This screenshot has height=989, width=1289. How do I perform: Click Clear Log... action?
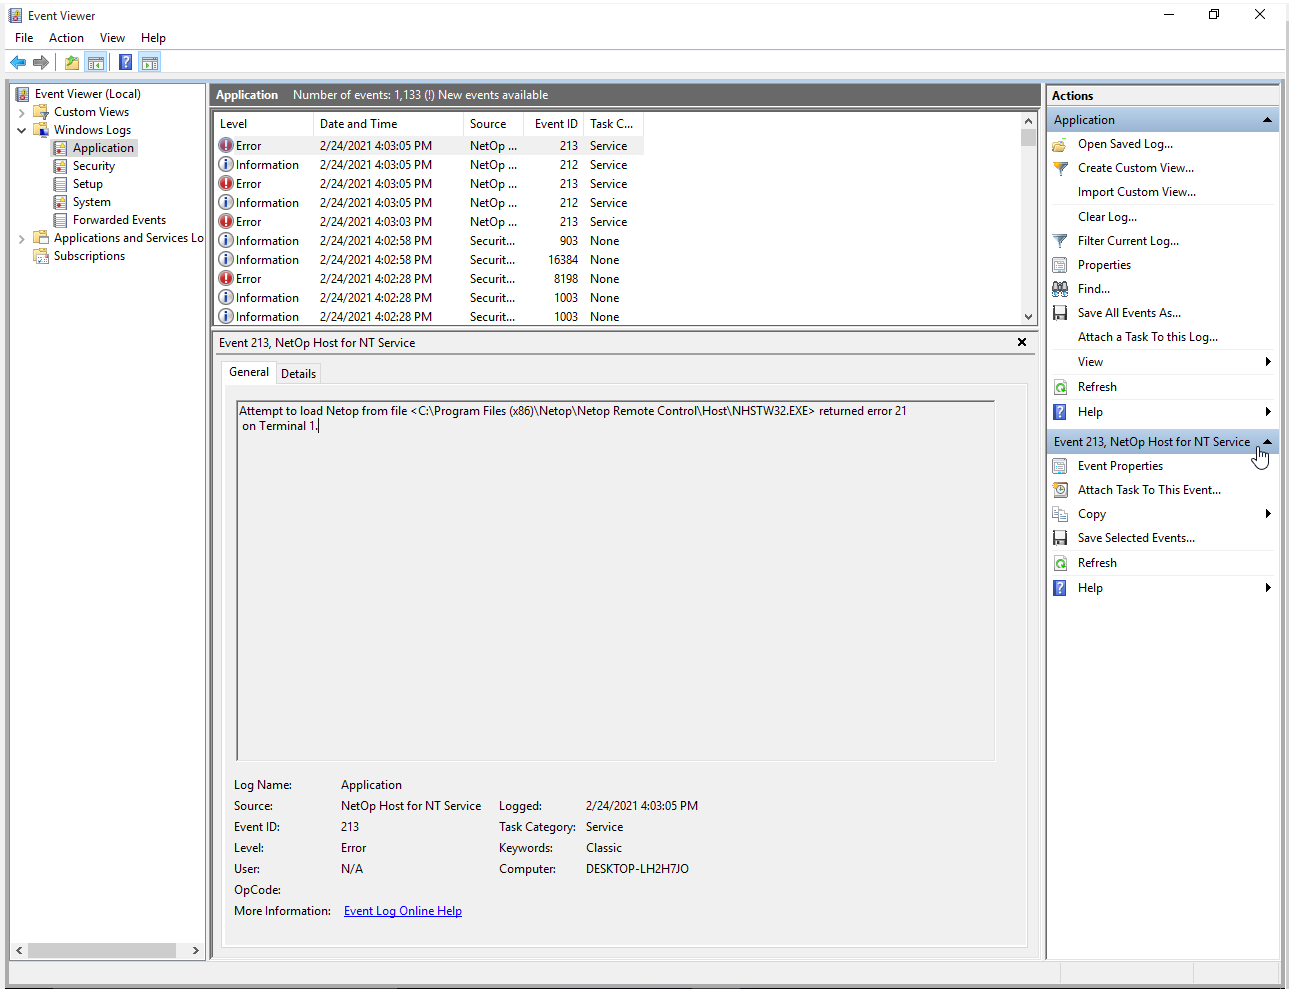(1107, 217)
